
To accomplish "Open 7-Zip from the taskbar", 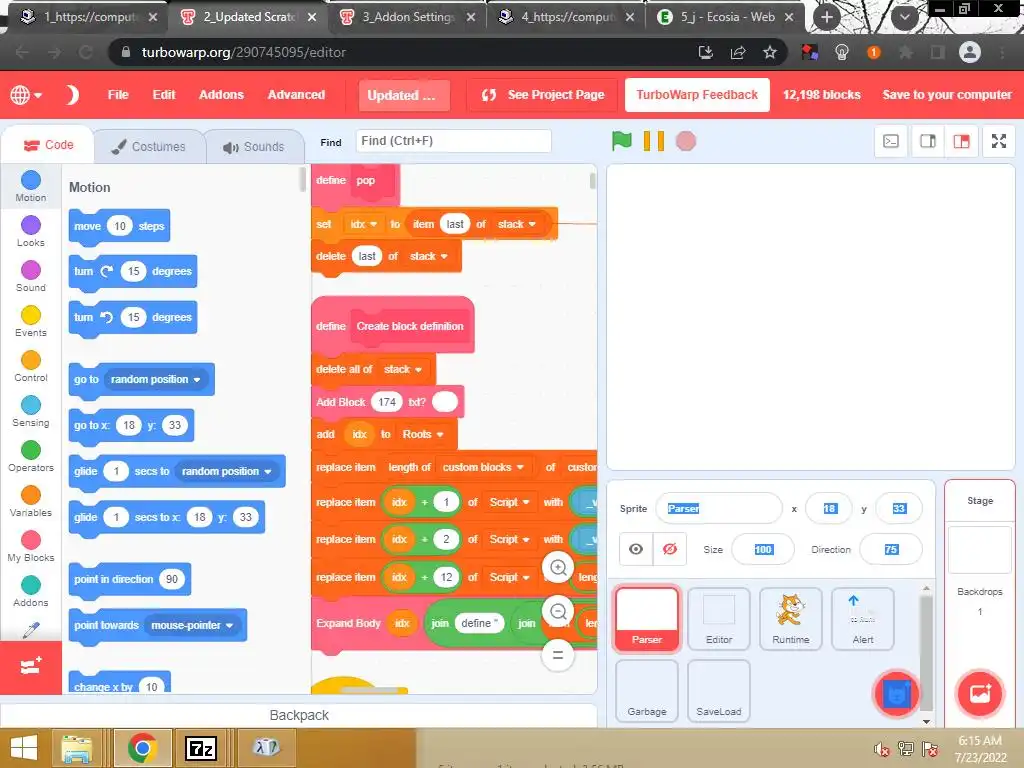I will [x=200, y=748].
